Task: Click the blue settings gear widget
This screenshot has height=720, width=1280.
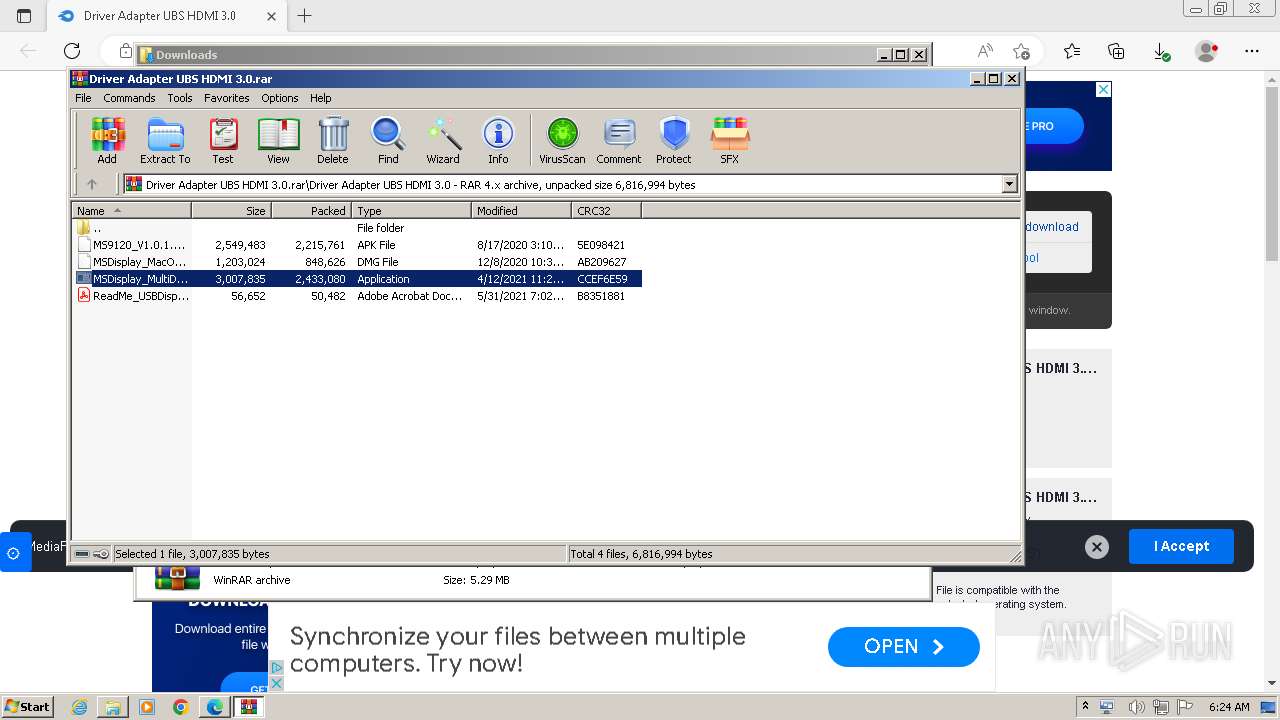Action: pos(14,553)
